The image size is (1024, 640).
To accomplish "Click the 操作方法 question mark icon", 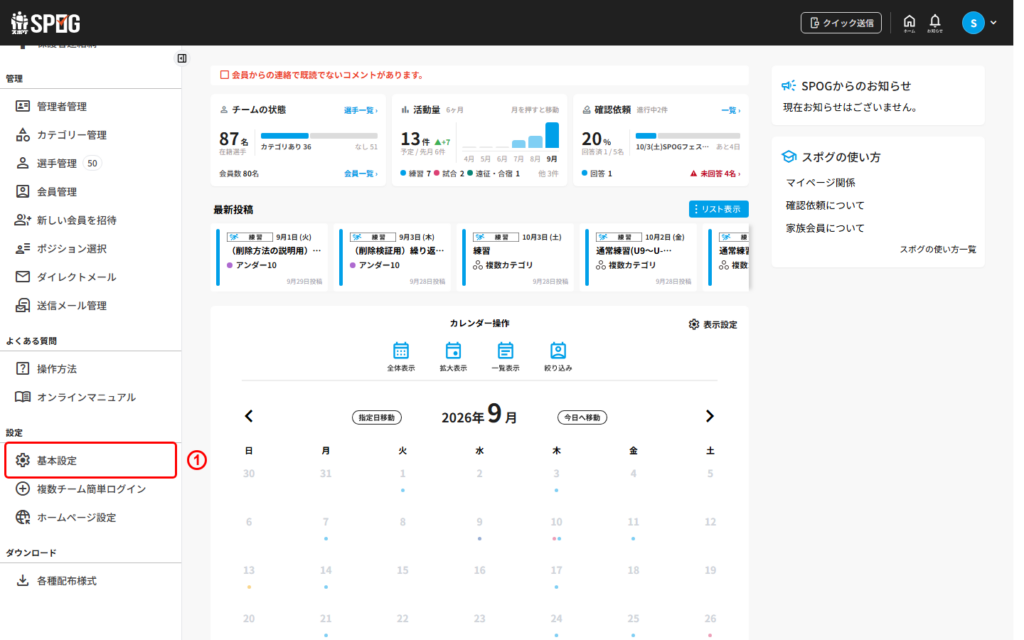I will coord(23,368).
